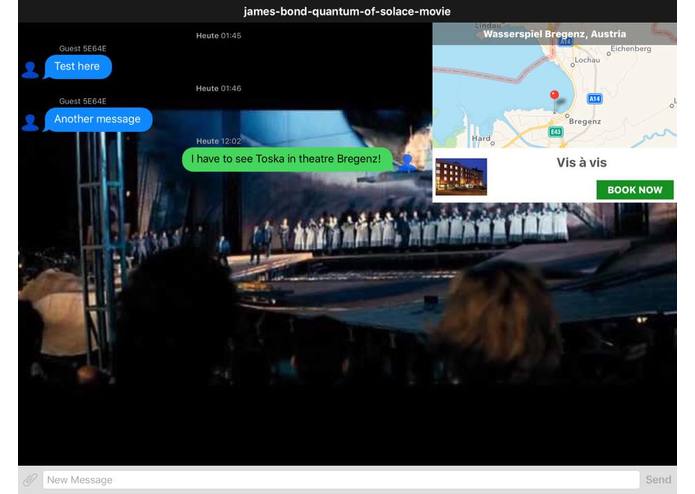Click the Send button

658,480
